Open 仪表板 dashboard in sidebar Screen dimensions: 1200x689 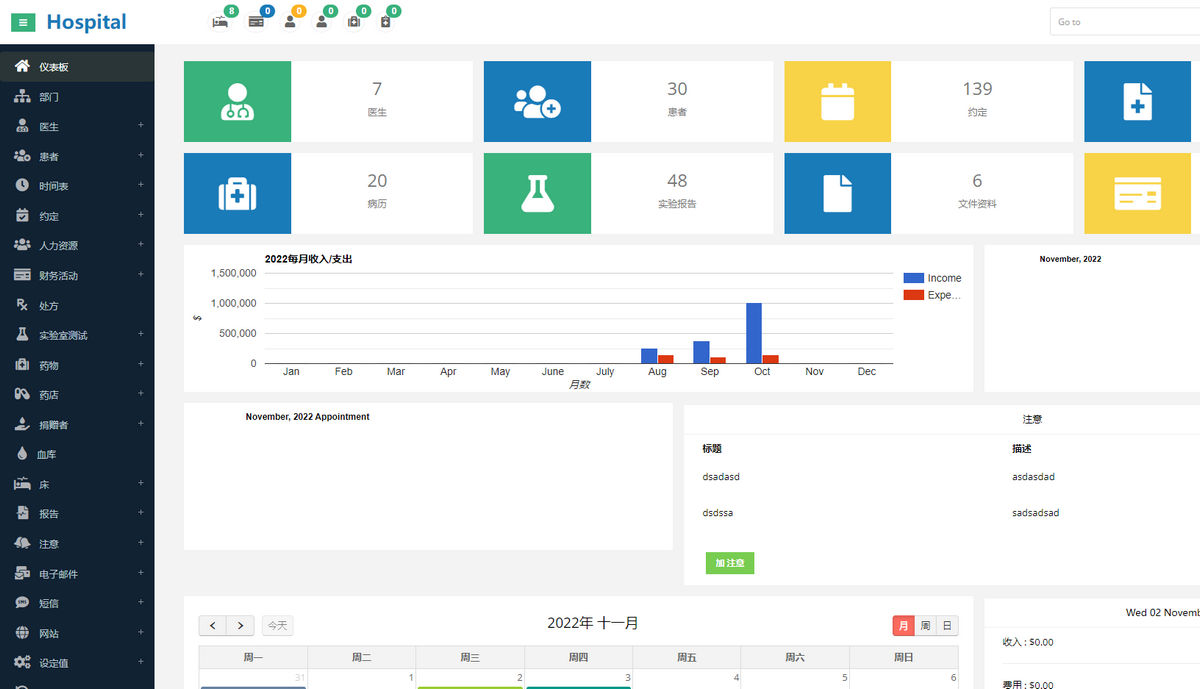[77, 67]
